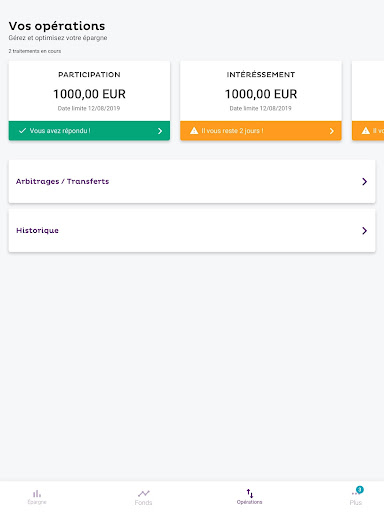Screen dimensions: 384x512
Task: Open chevron on orange Il vous reste banner
Action: coord(332,131)
